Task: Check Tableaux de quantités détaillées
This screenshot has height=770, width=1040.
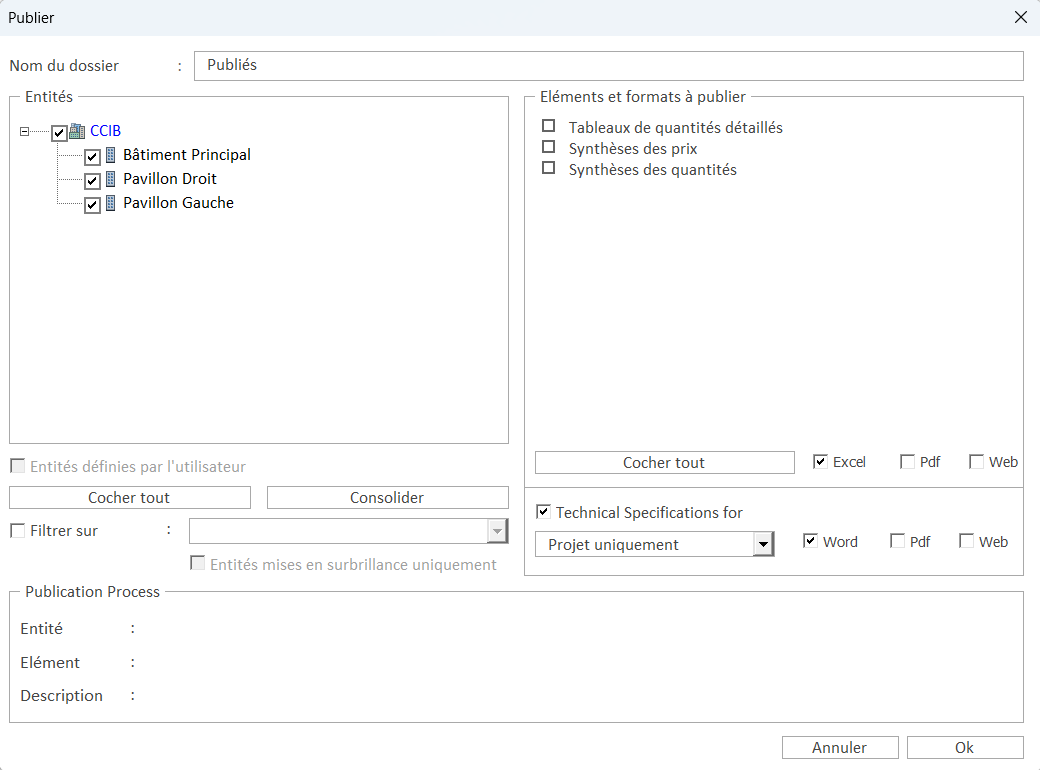Action: click(549, 125)
